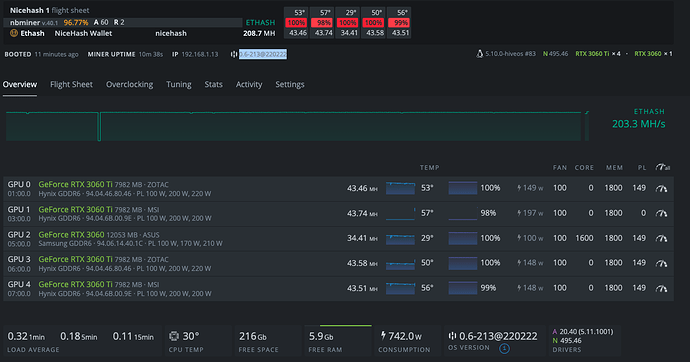
Task: Open overclock tuning for GPU 0
Action: coord(661,188)
